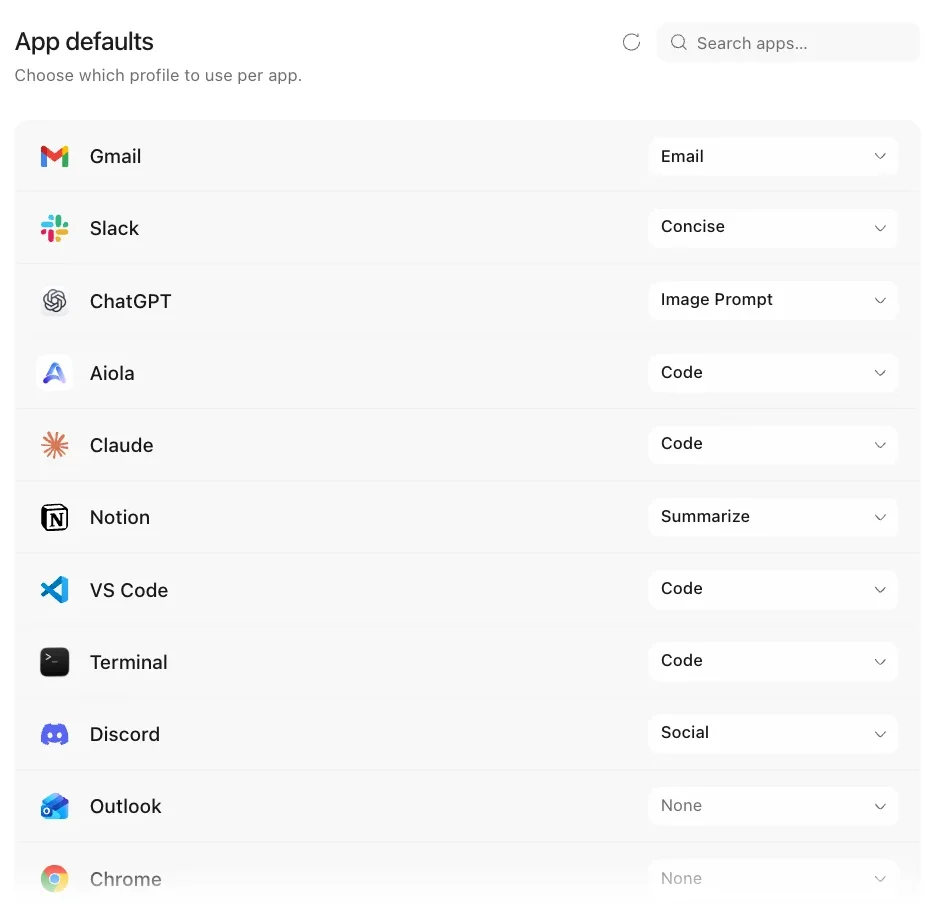
Task: Open Slack's Concise profile dropdown
Action: [773, 228]
